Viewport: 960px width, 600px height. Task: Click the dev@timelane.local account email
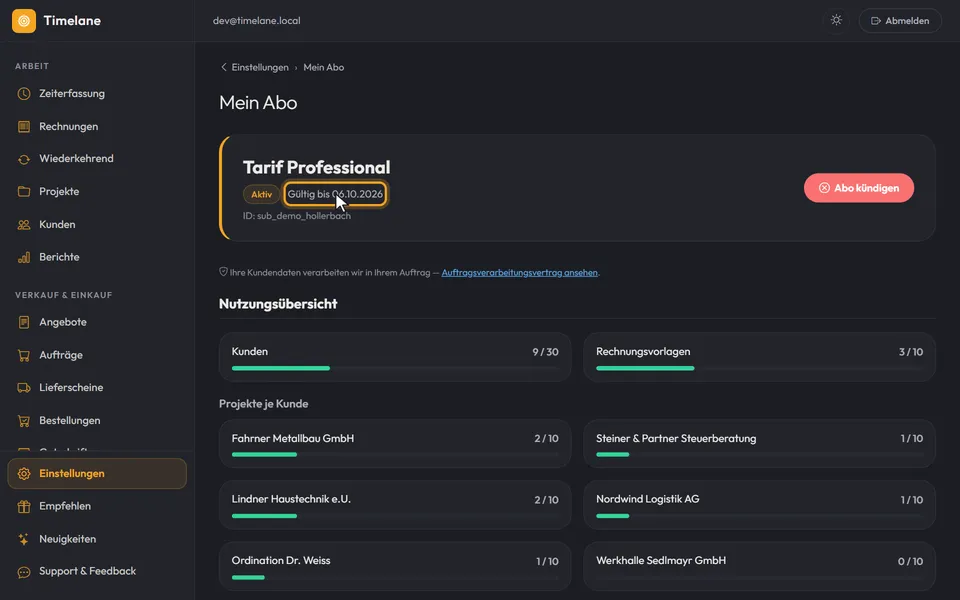pyautogui.click(x=257, y=21)
